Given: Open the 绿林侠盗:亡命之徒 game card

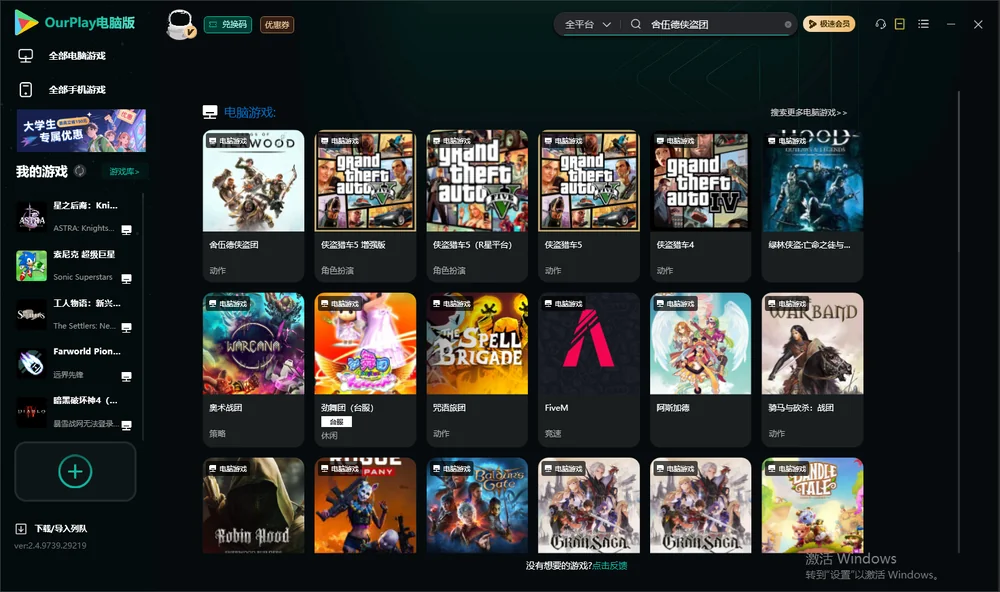Looking at the screenshot, I should click(x=812, y=205).
